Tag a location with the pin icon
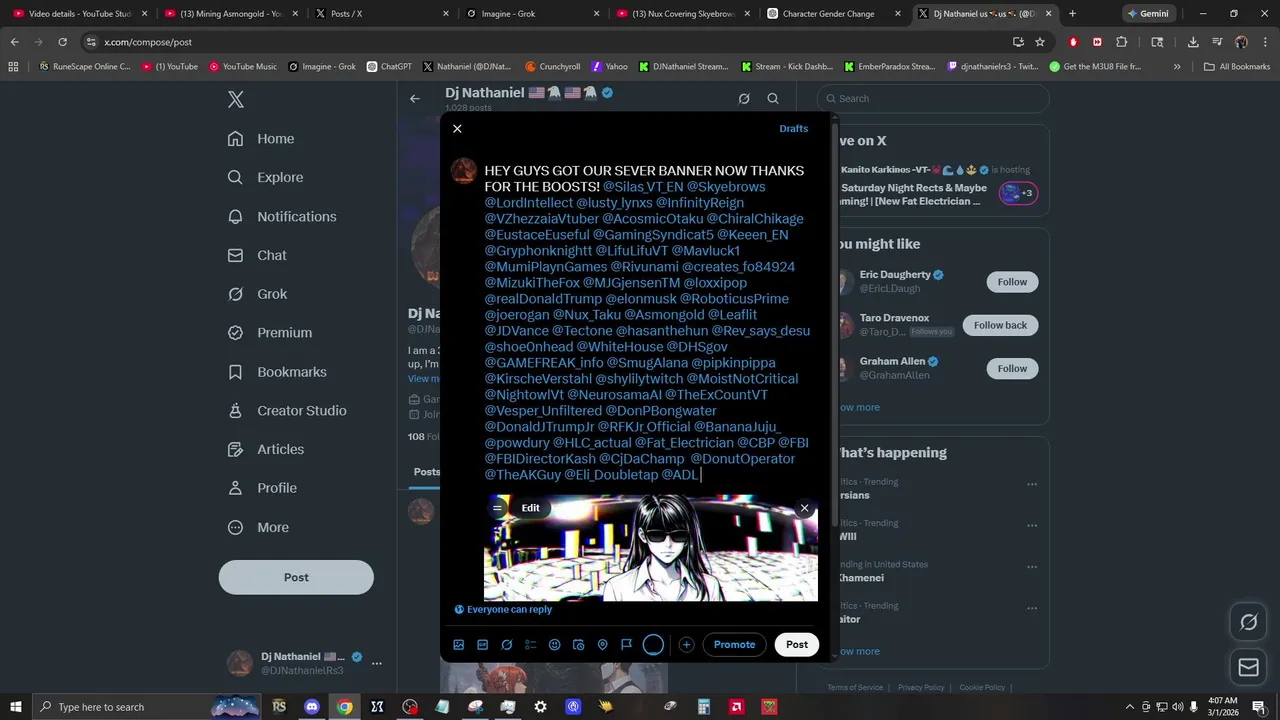The height and width of the screenshot is (720, 1280). coord(602,645)
